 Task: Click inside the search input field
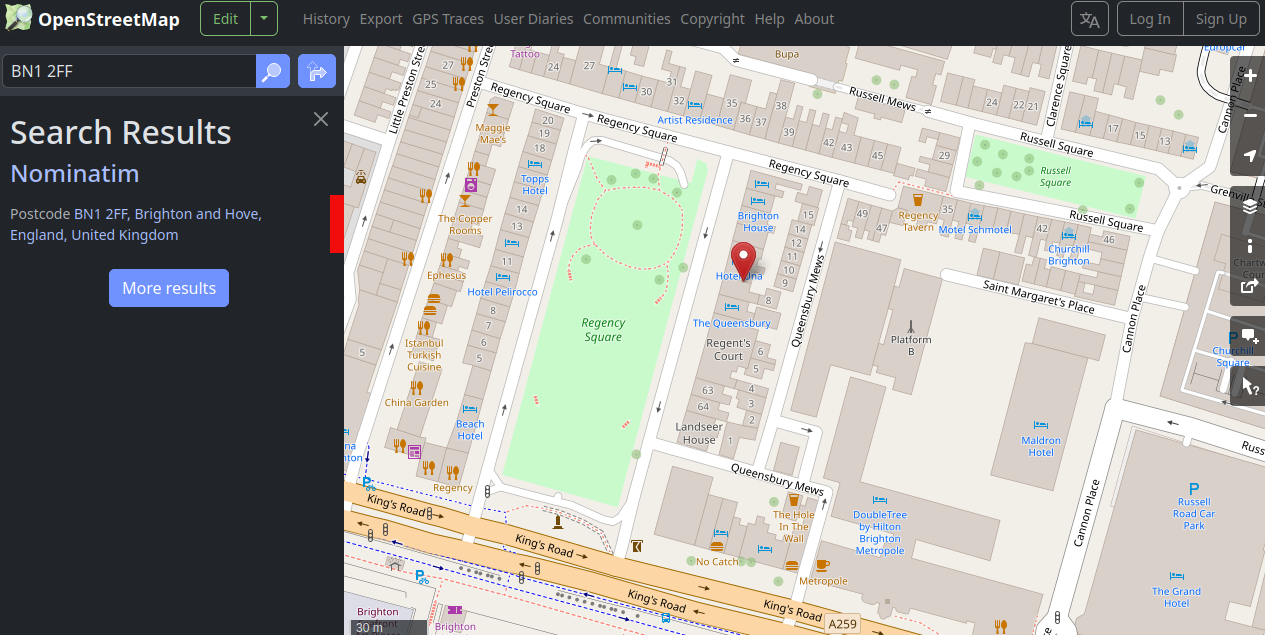(x=130, y=71)
